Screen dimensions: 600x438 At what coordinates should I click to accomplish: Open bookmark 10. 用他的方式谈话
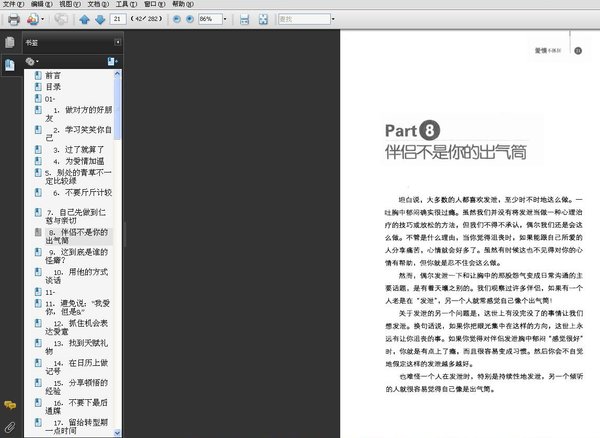tap(77, 276)
